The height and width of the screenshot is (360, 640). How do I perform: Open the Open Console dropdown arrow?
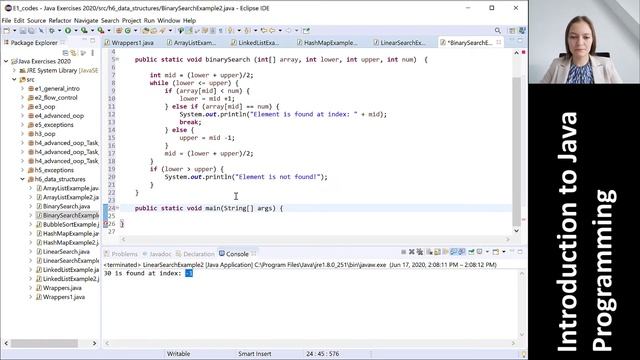click(504, 252)
